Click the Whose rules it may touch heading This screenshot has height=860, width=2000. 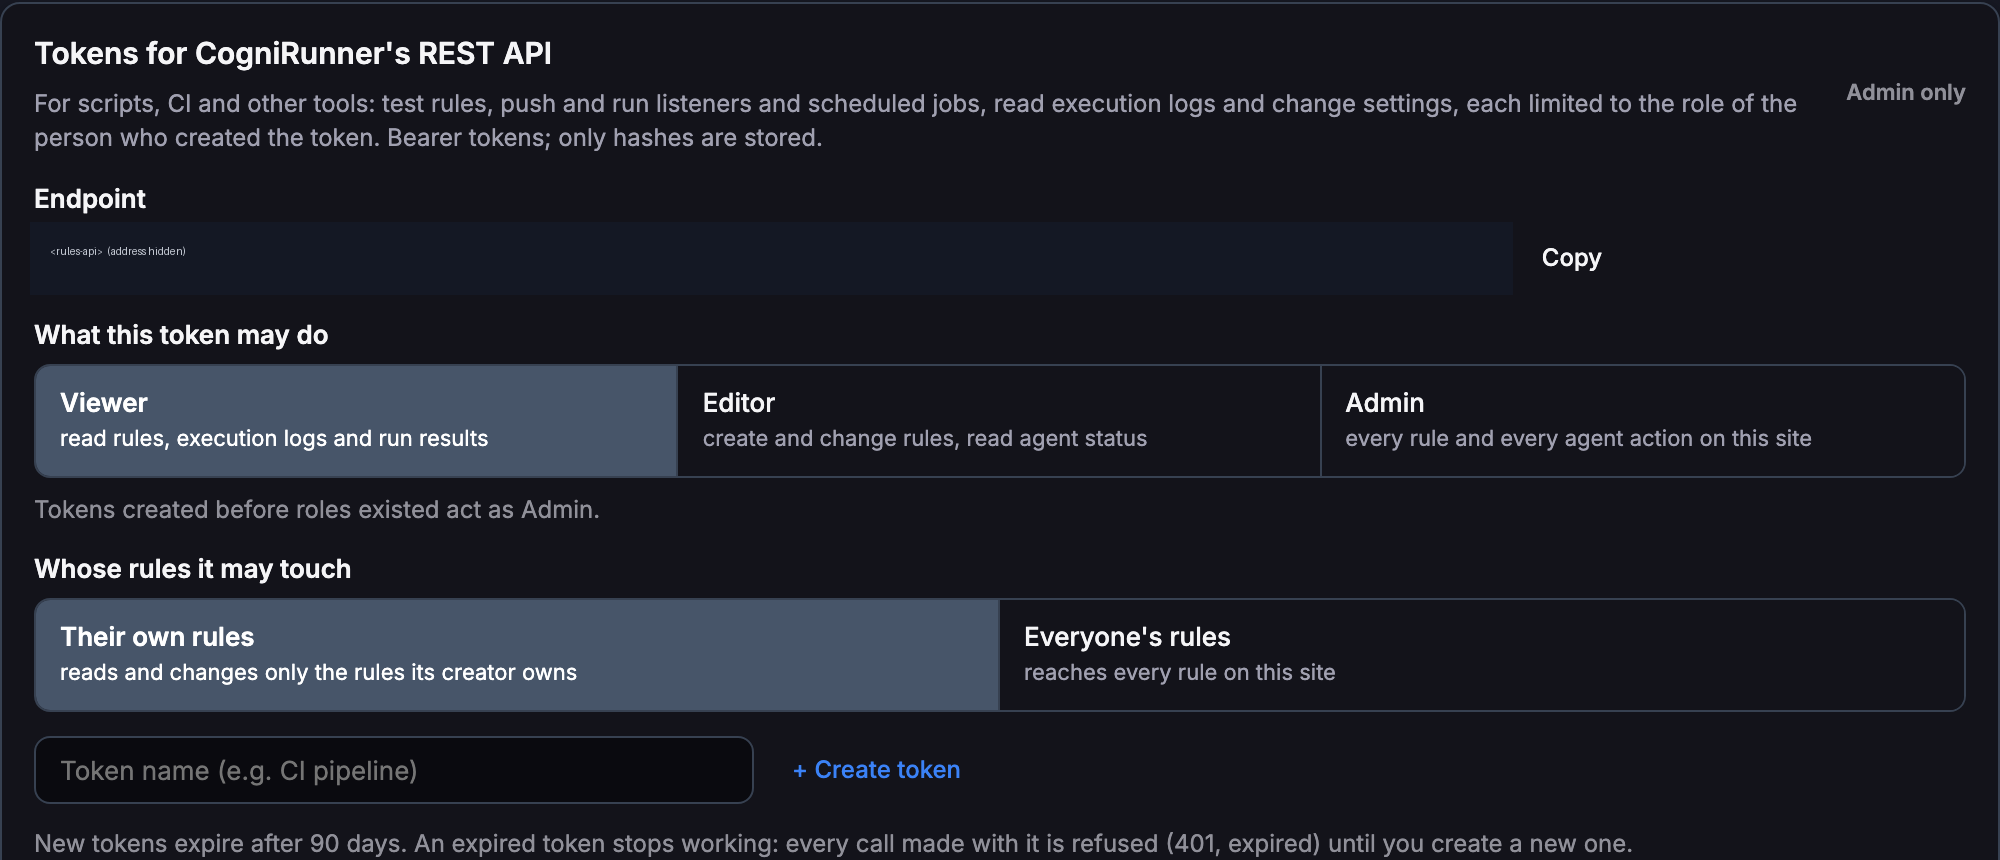193,569
